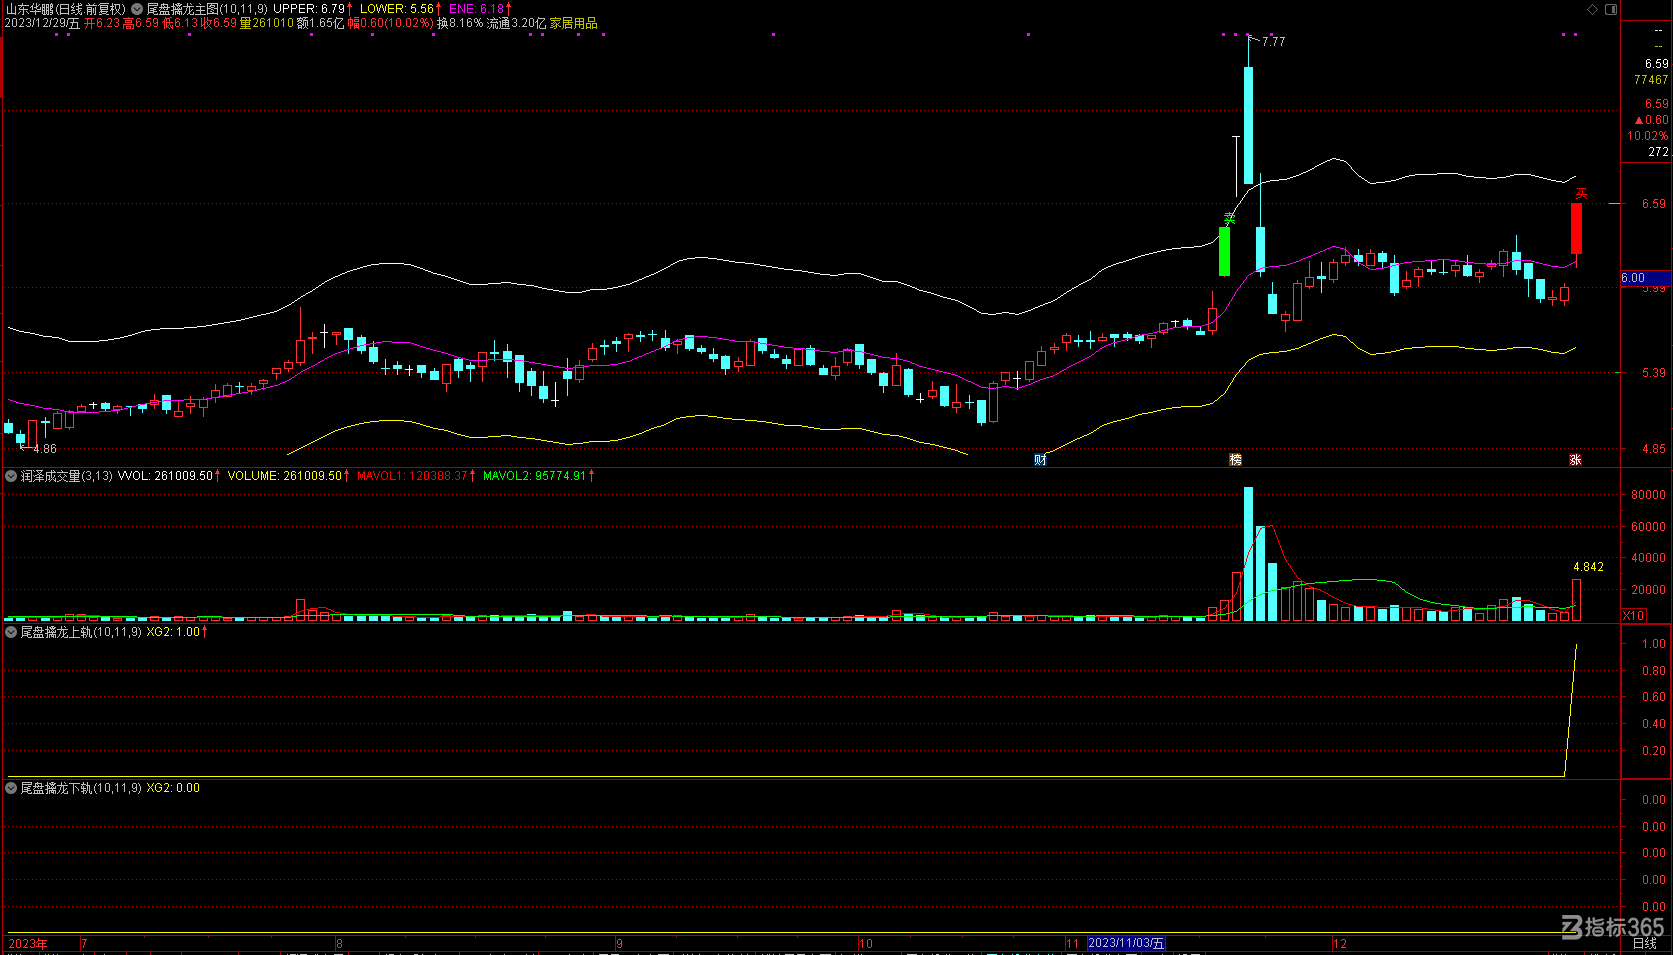Click the red 买 buy signal marker
The width and height of the screenshot is (1673, 955).
[x=1581, y=193]
